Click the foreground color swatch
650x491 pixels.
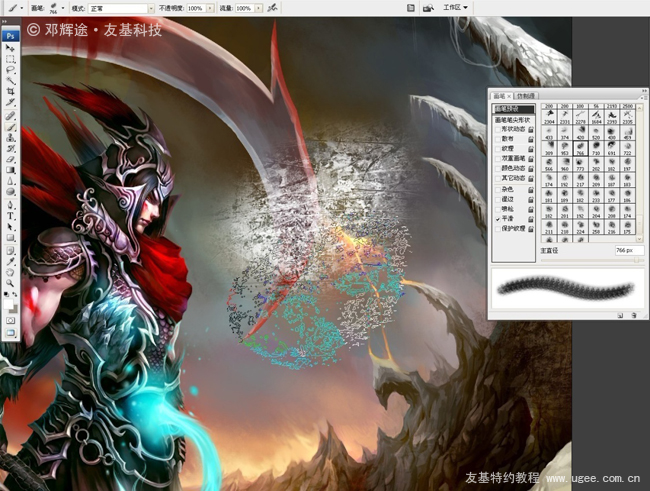(9, 305)
